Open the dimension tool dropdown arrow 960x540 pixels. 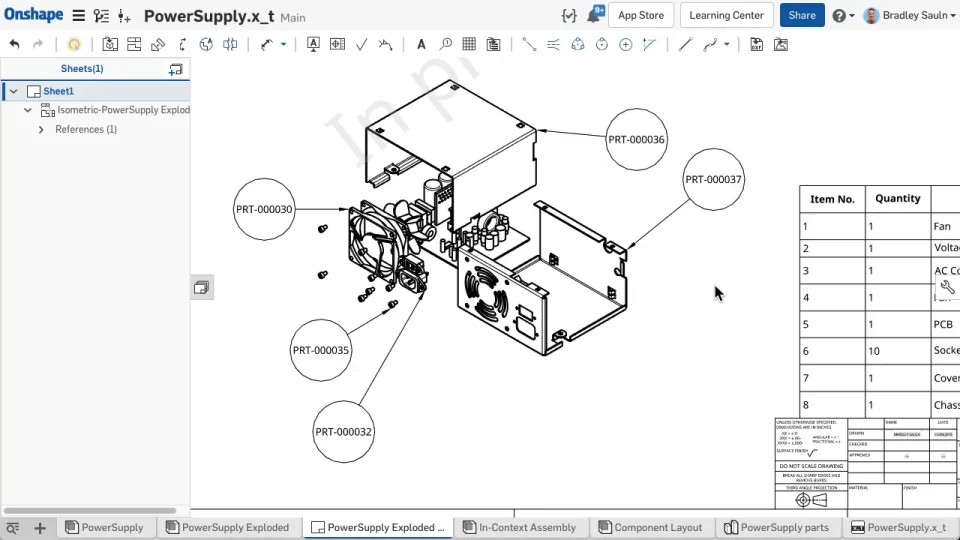(x=283, y=44)
